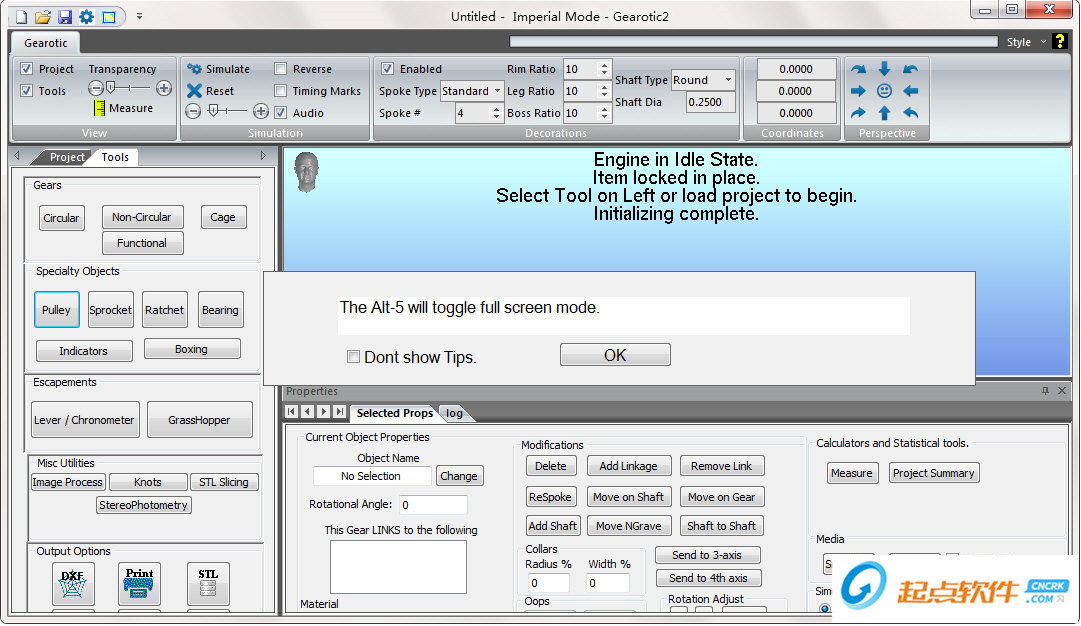Click the right-pointing perspective arrow
Viewport: 1081px width, 626px height.
[858, 90]
